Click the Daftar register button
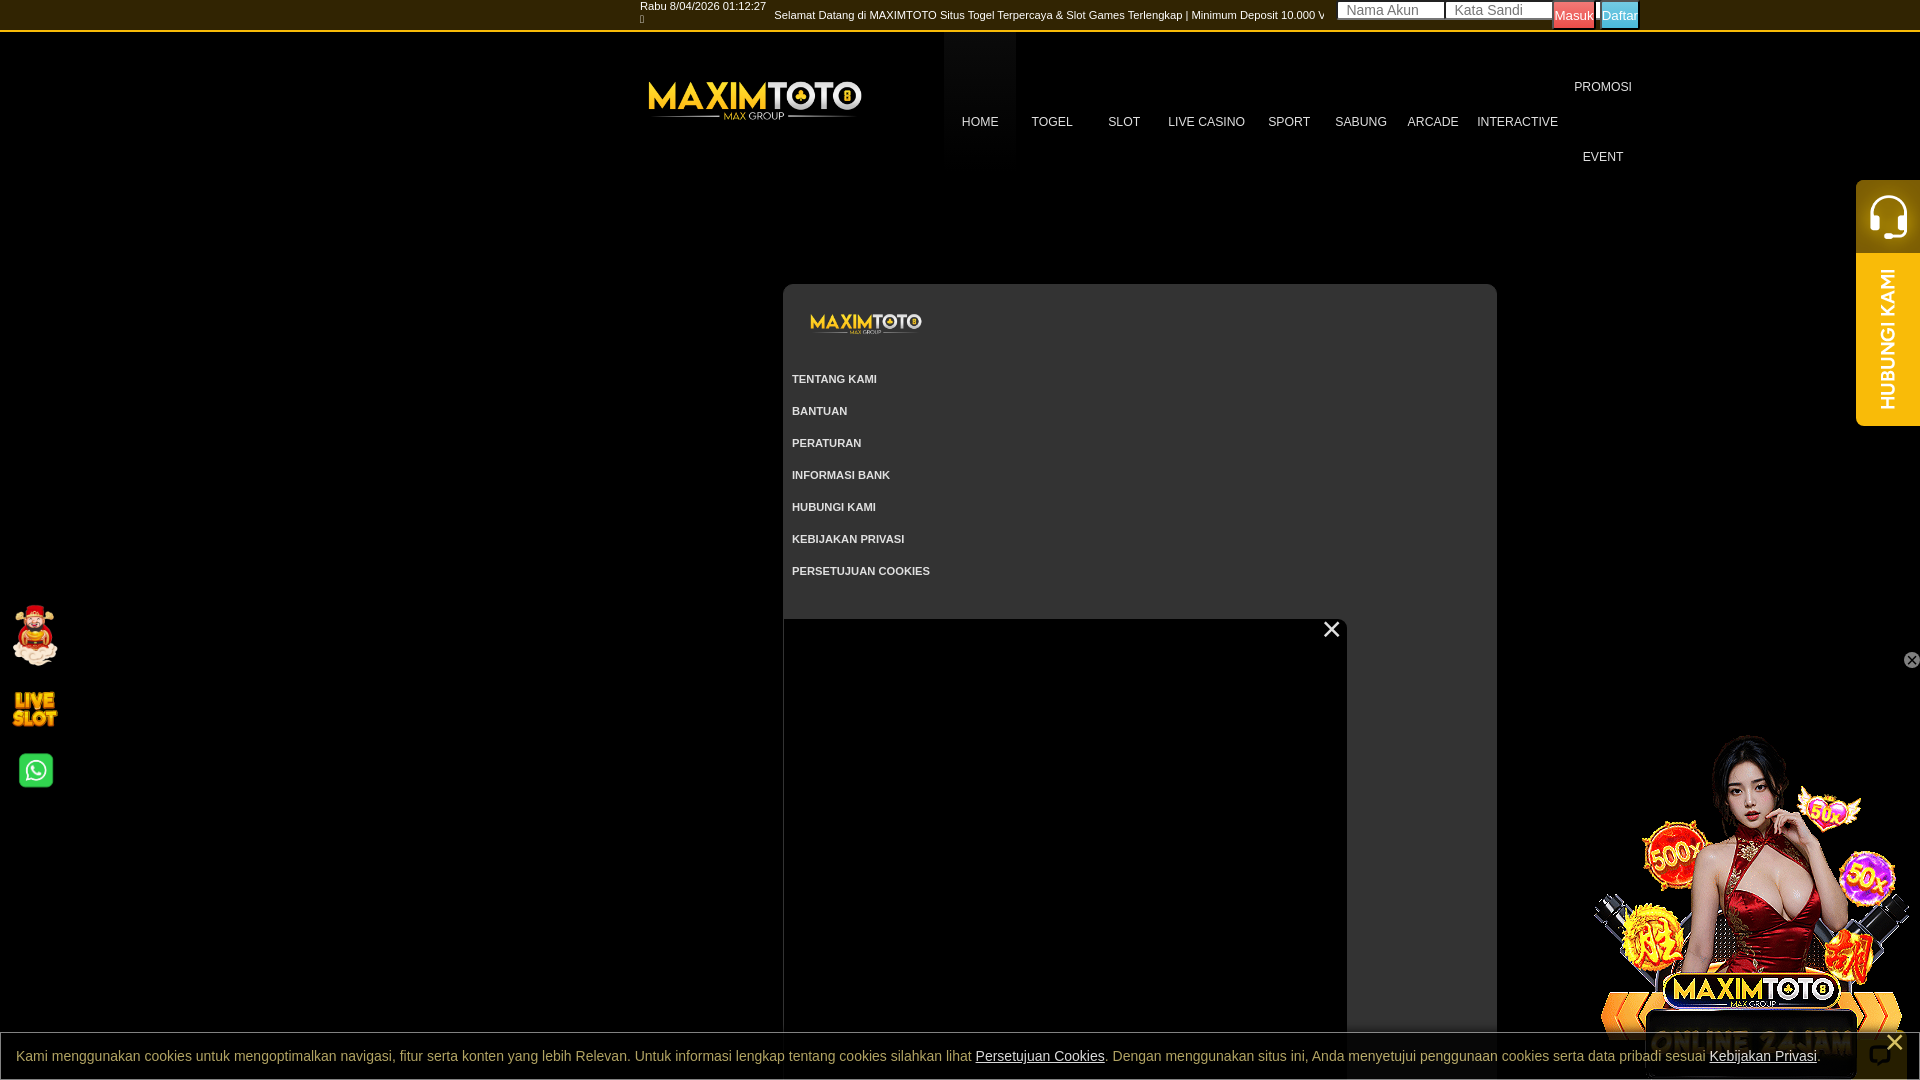The height and width of the screenshot is (1080, 1920). [x=1620, y=15]
